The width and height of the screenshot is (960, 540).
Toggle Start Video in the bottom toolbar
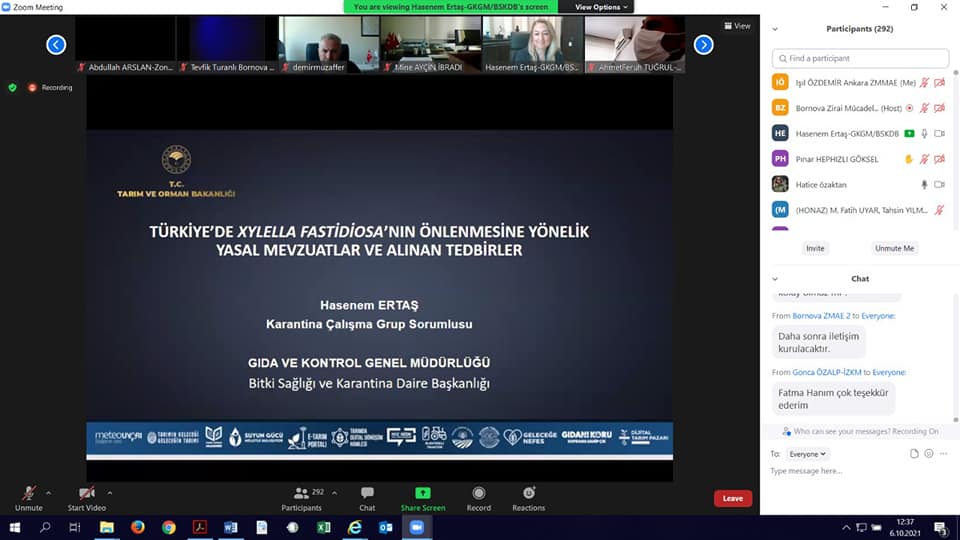coord(87,497)
